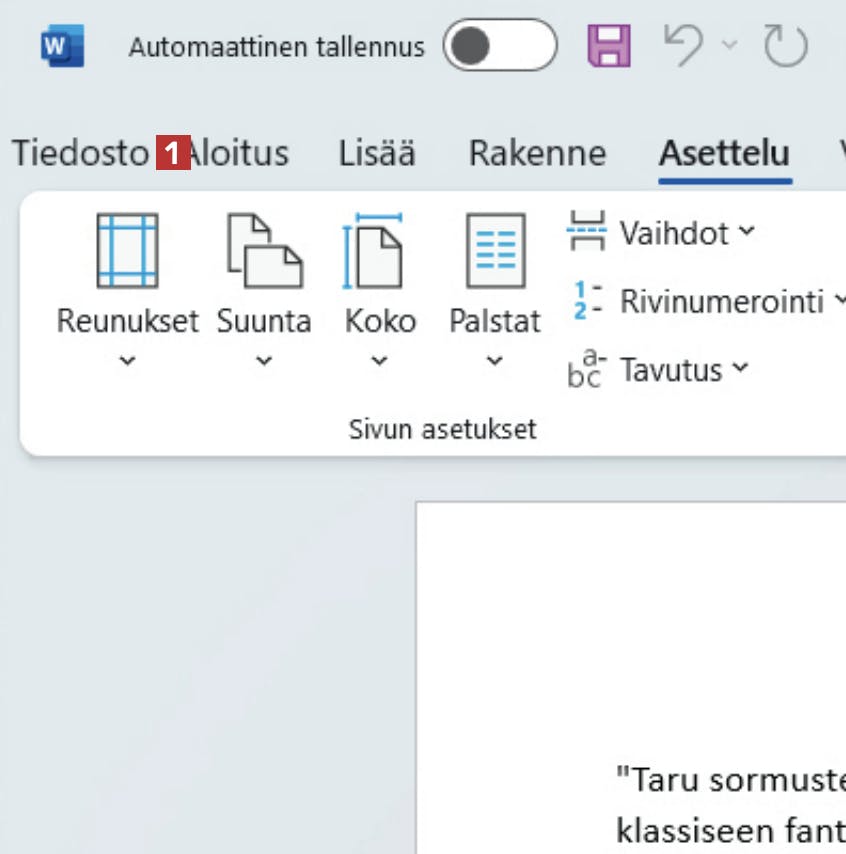Switch to the Lisää tab

click(377, 153)
